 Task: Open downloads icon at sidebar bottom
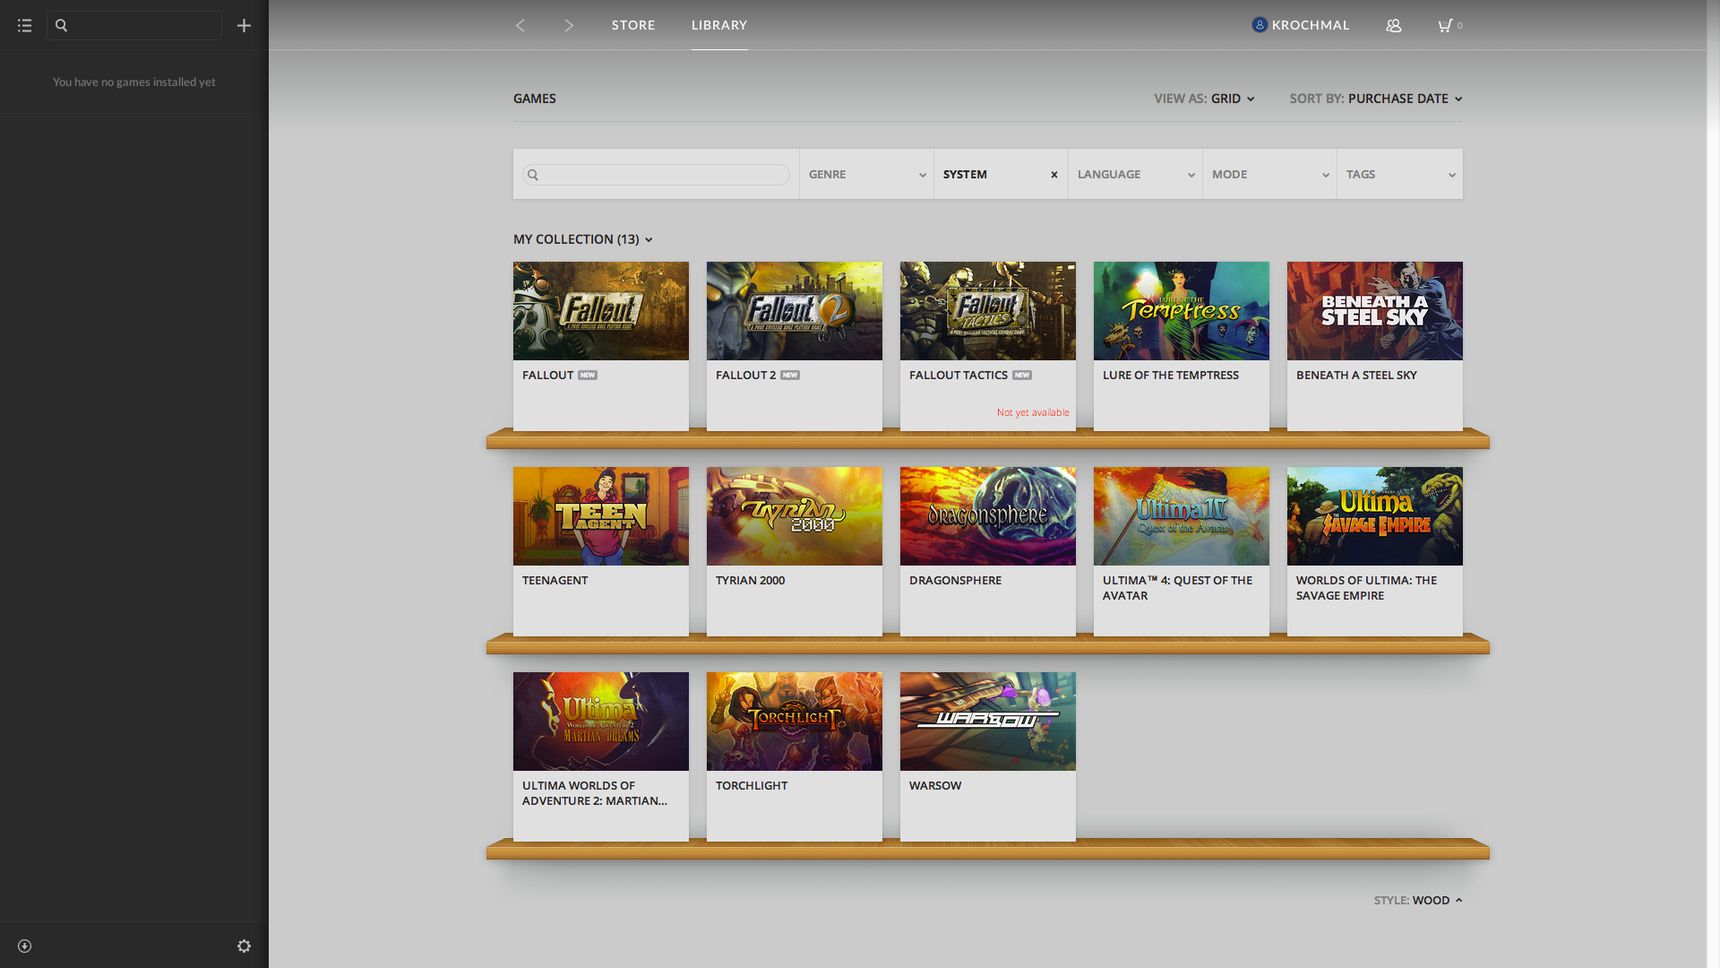pos(25,946)
